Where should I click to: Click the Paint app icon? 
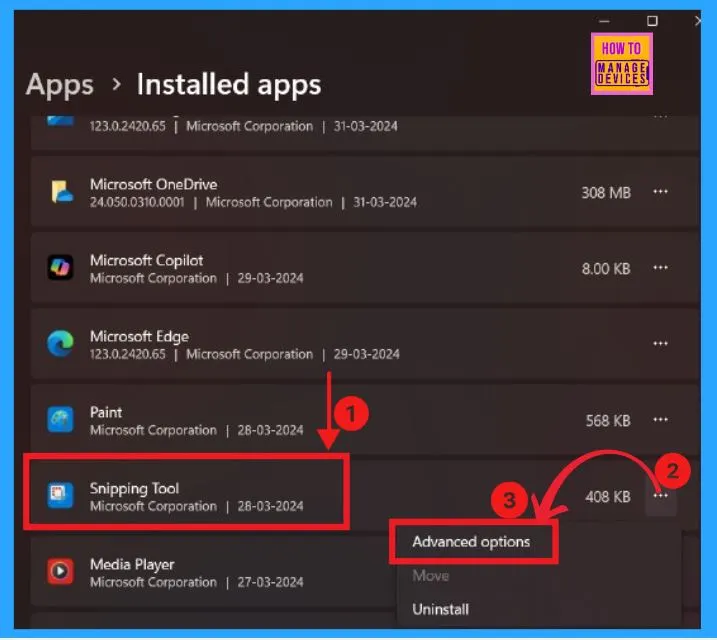(x=60, y=419)
